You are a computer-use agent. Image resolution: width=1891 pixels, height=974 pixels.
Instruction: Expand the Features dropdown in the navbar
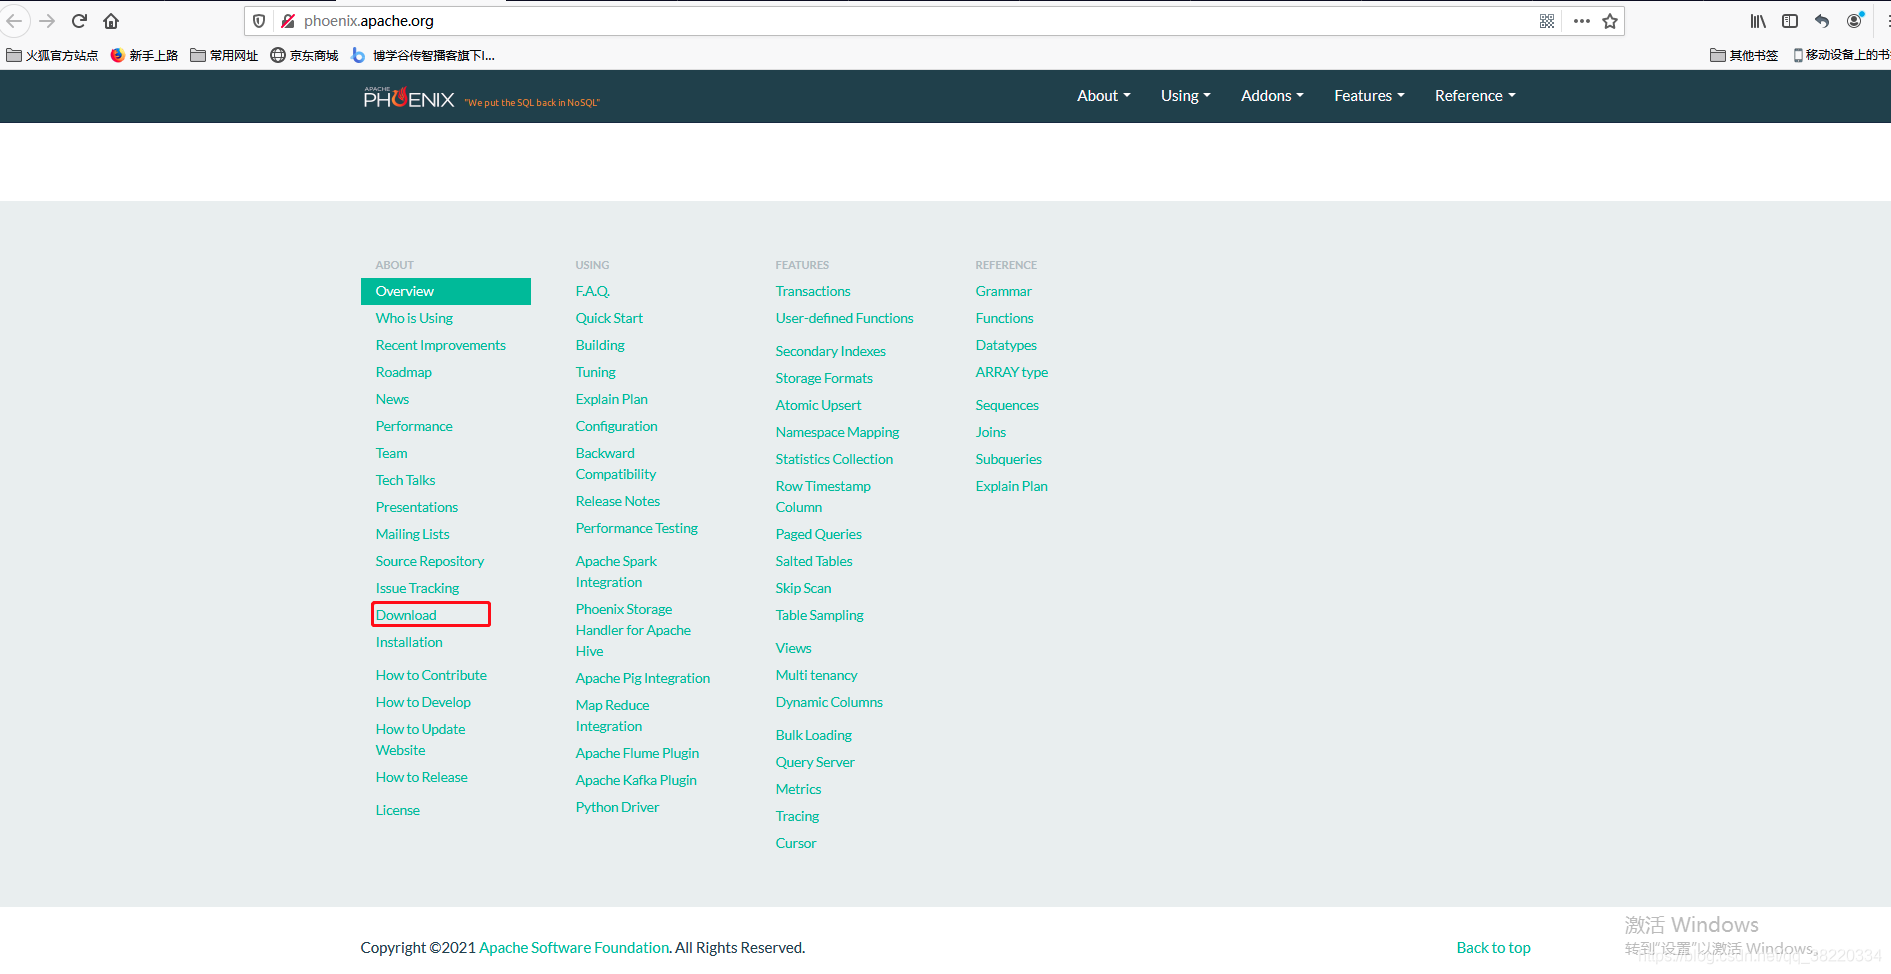[x=1368, y=96]
